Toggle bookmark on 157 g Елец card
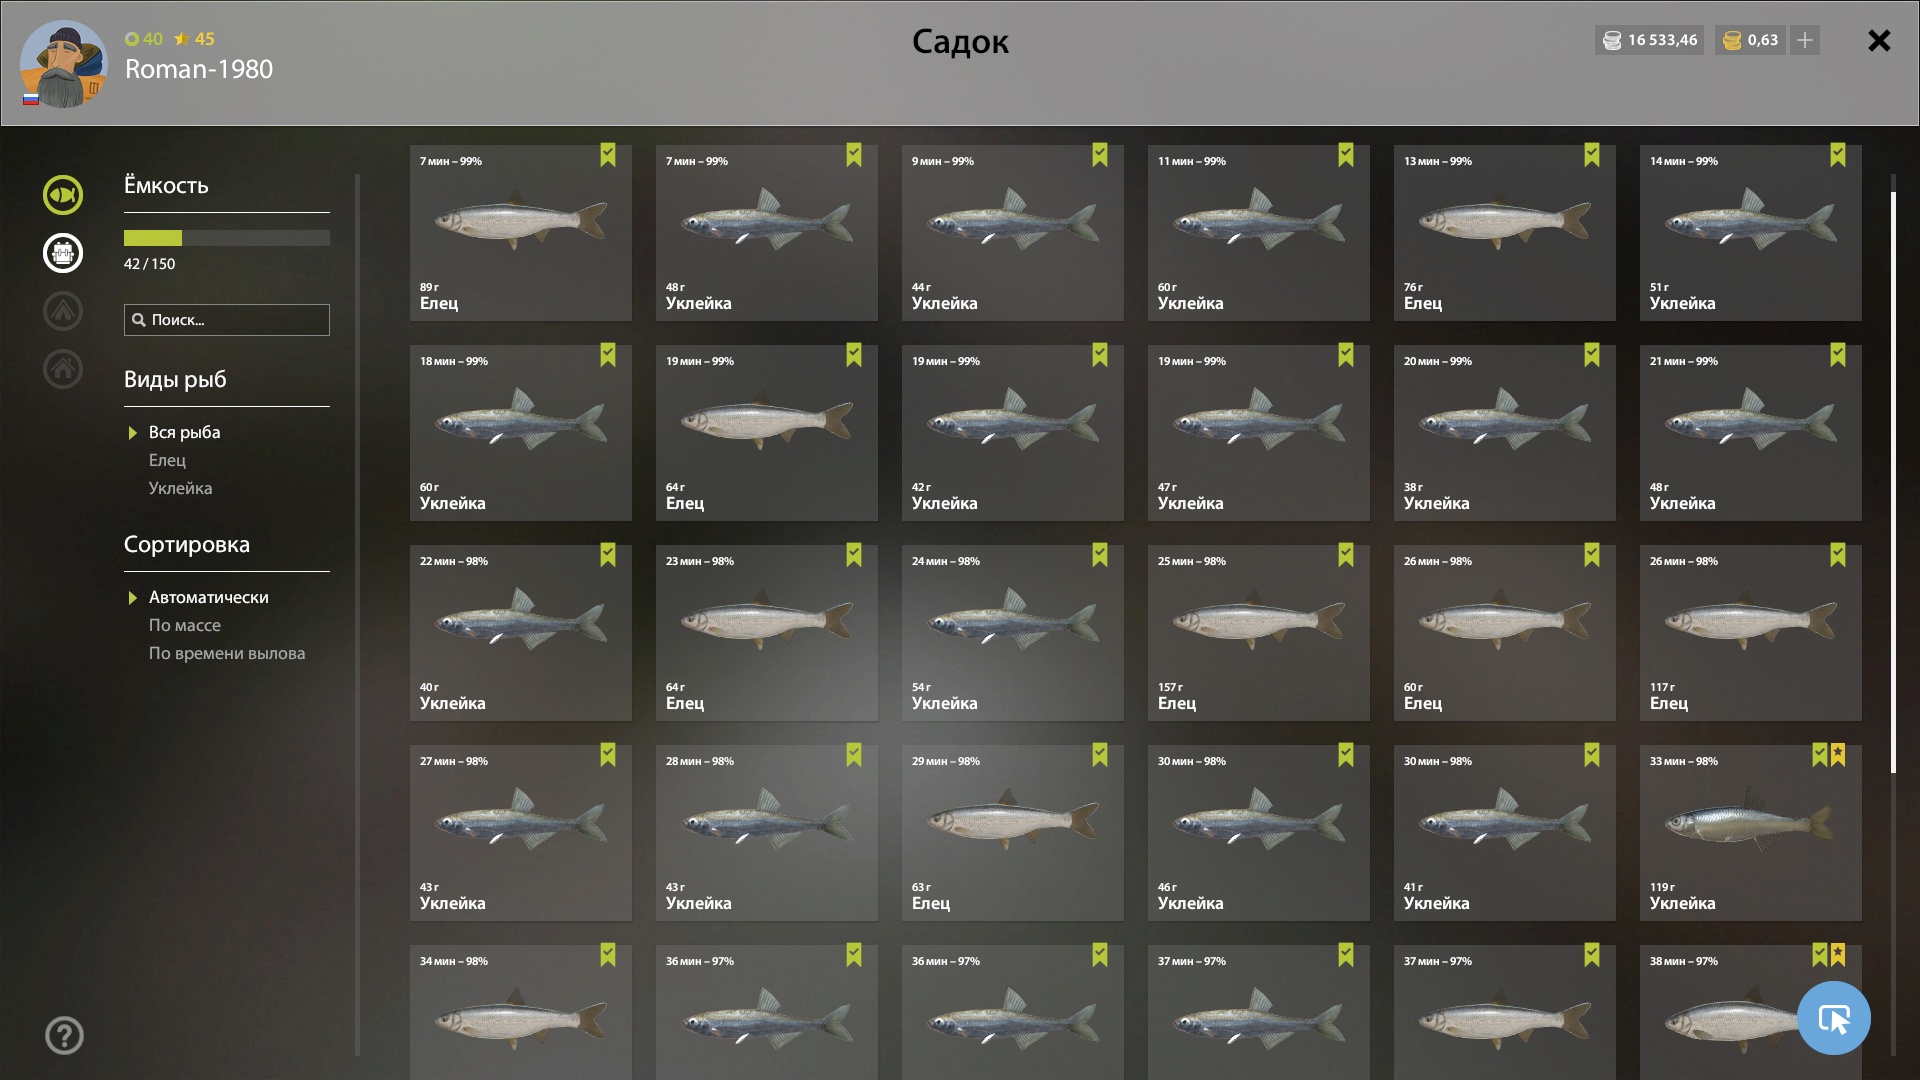 click(x=1346, y=555)
